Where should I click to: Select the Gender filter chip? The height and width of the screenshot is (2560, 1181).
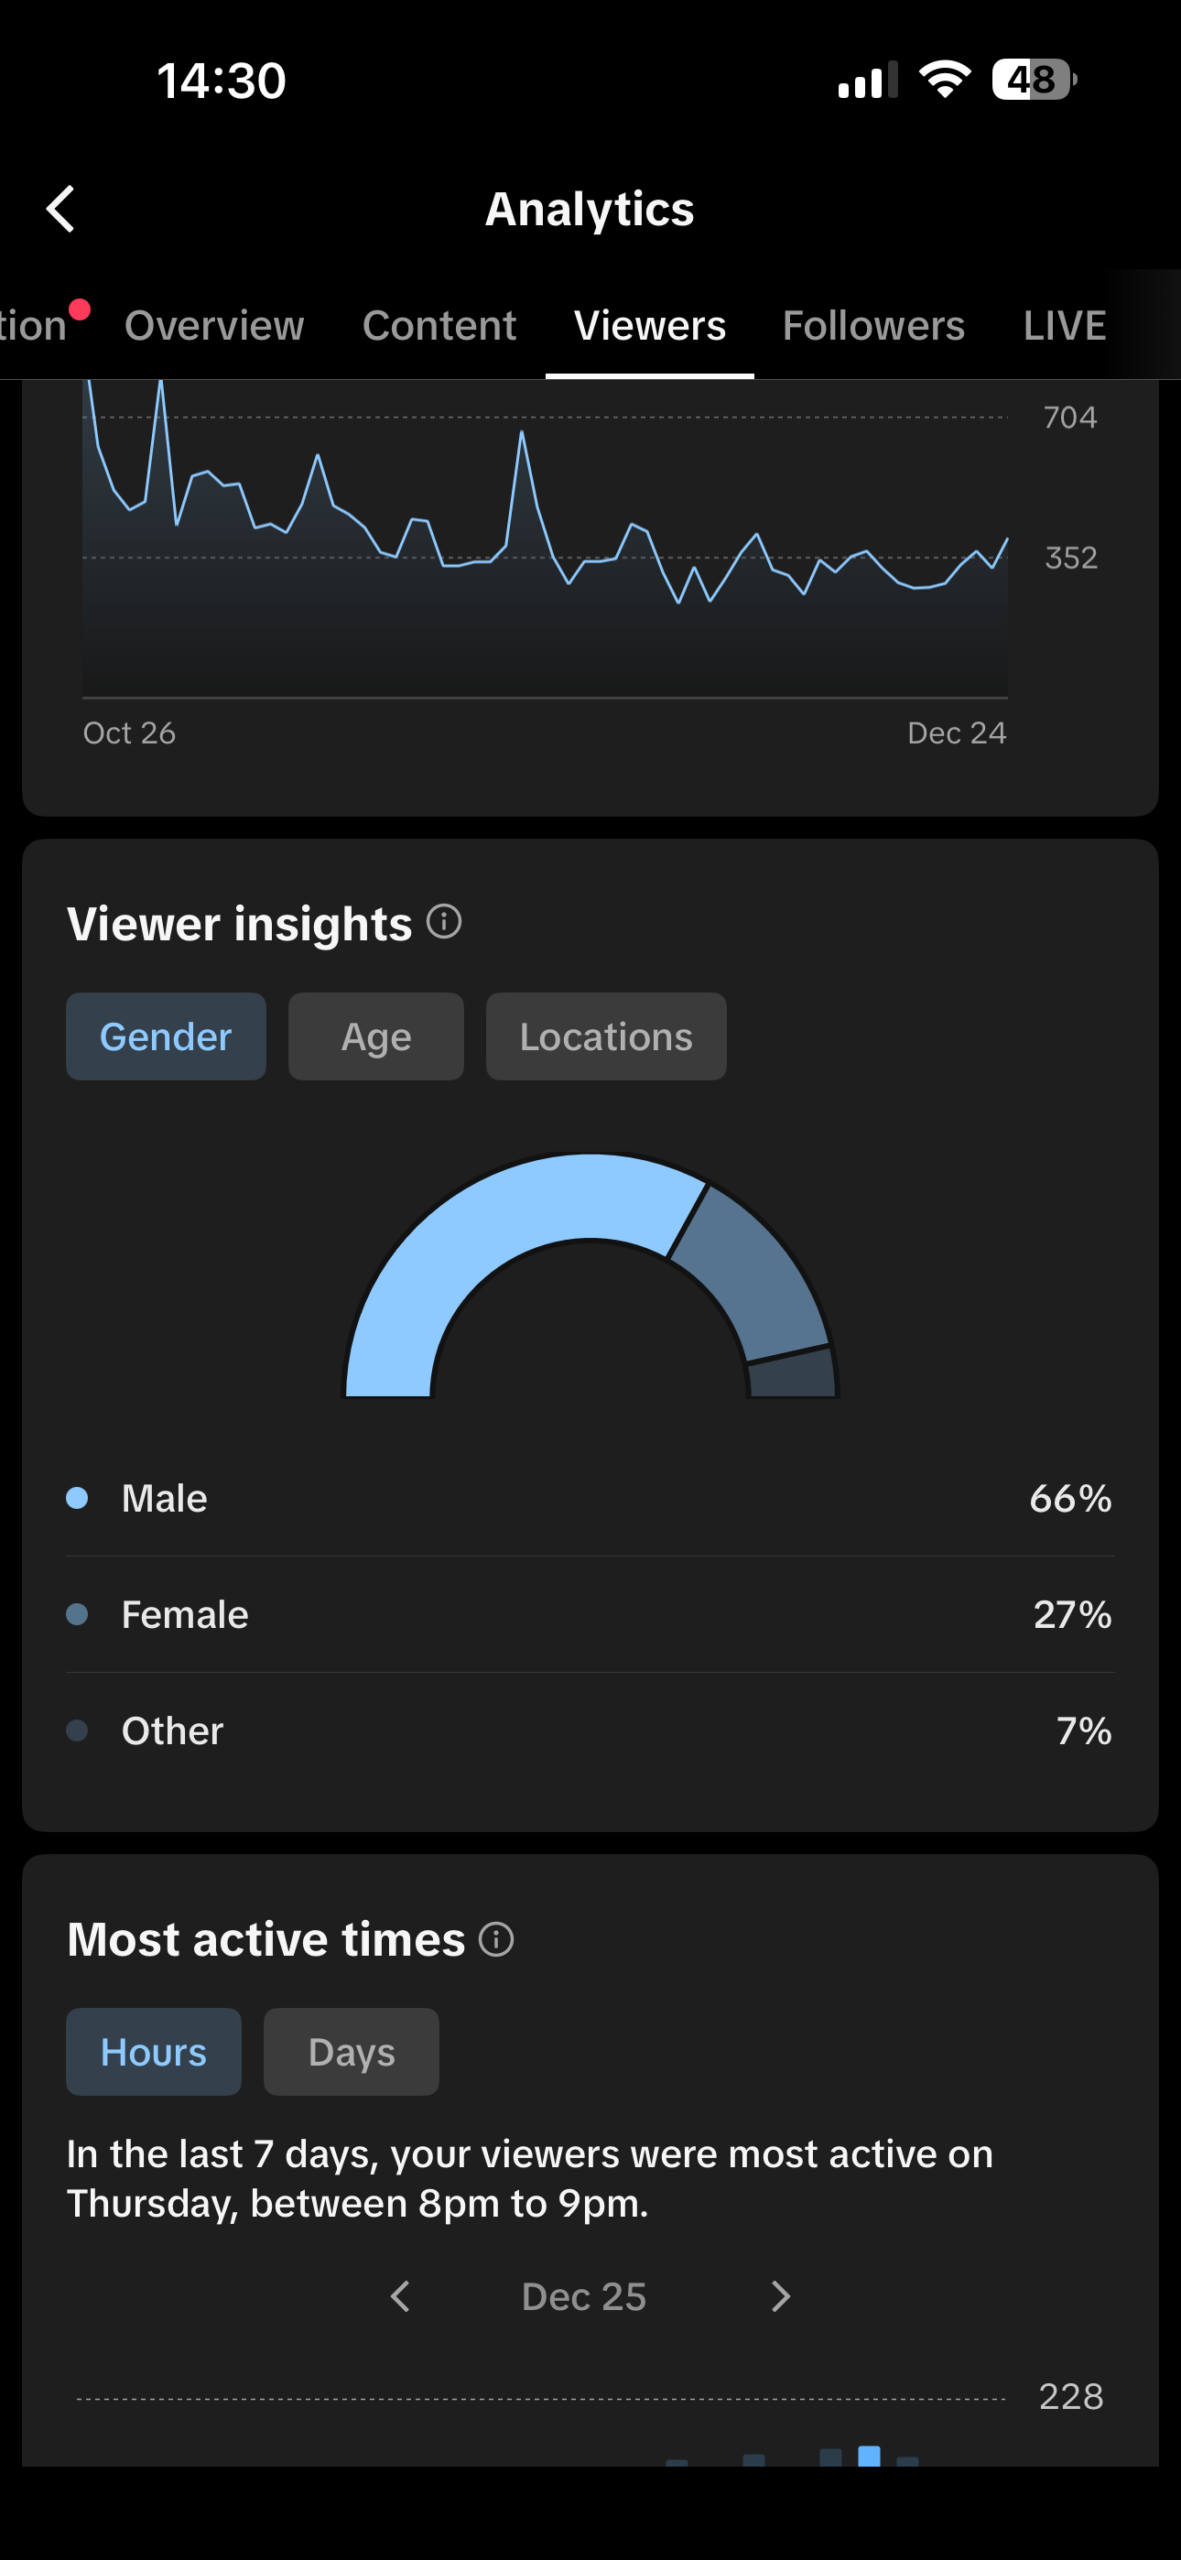pyautogui.click(x=166, y=1036)
